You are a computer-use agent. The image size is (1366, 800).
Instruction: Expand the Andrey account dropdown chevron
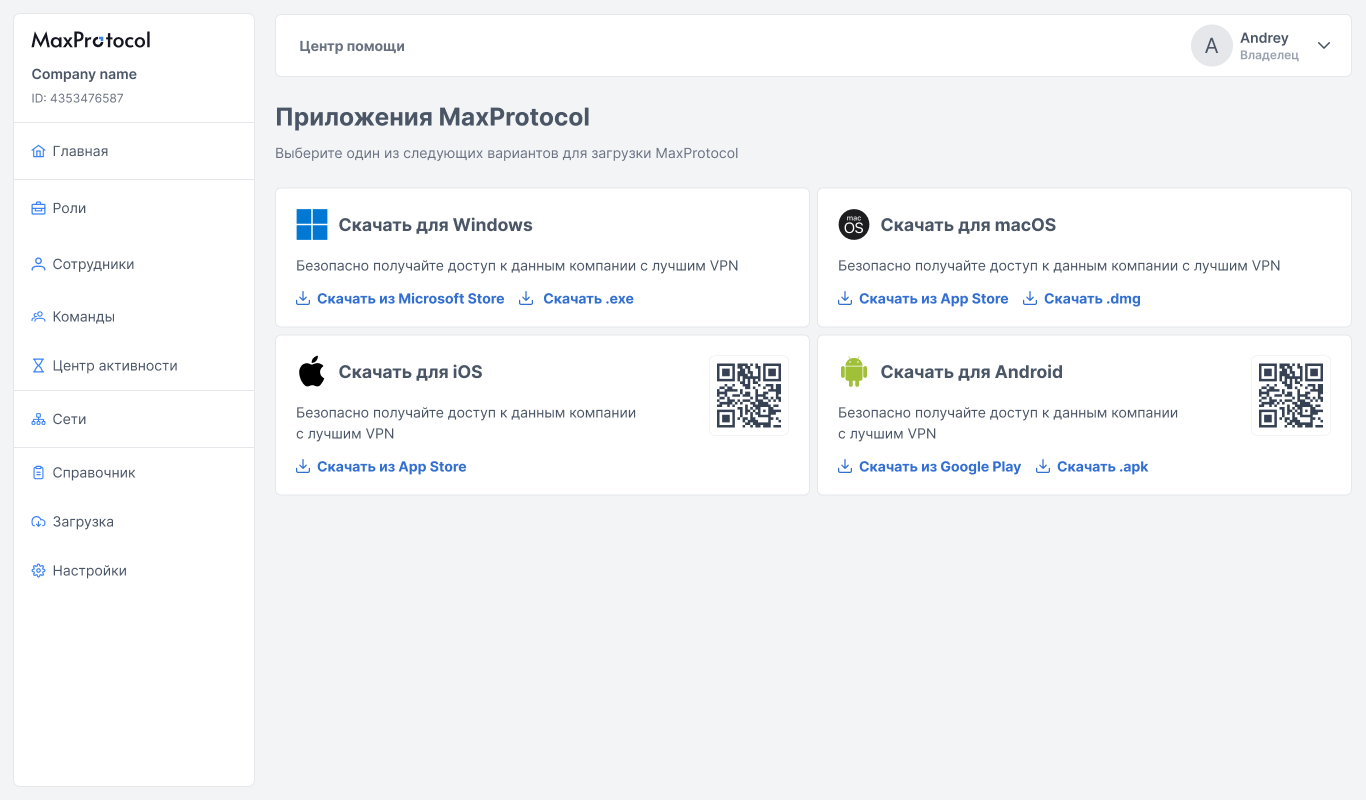click(x=1324, y=45)
